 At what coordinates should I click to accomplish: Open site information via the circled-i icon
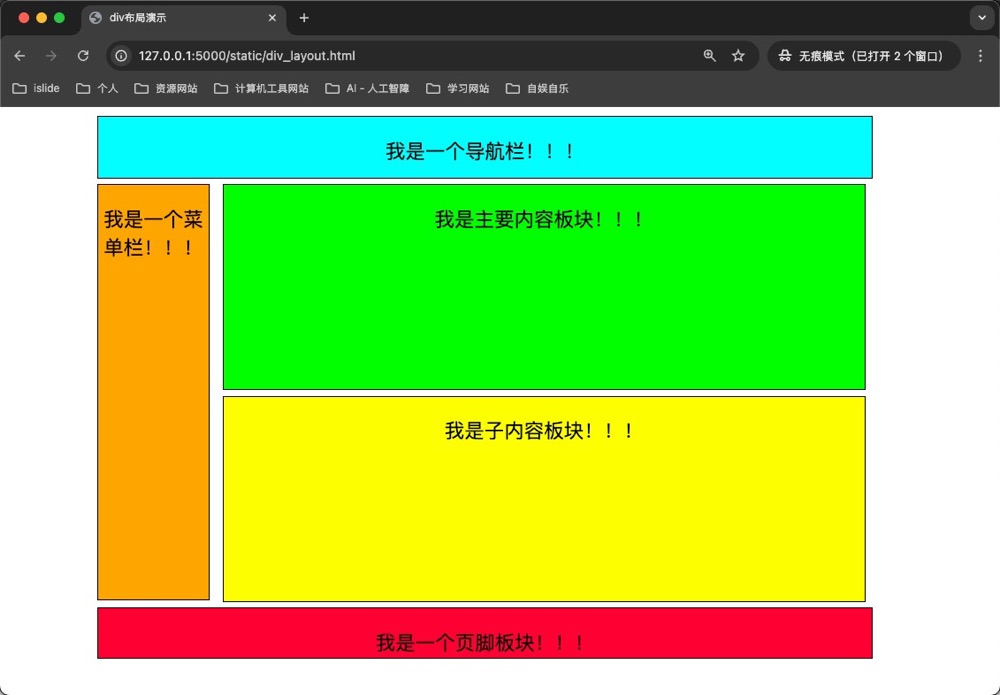click(120, 56)
